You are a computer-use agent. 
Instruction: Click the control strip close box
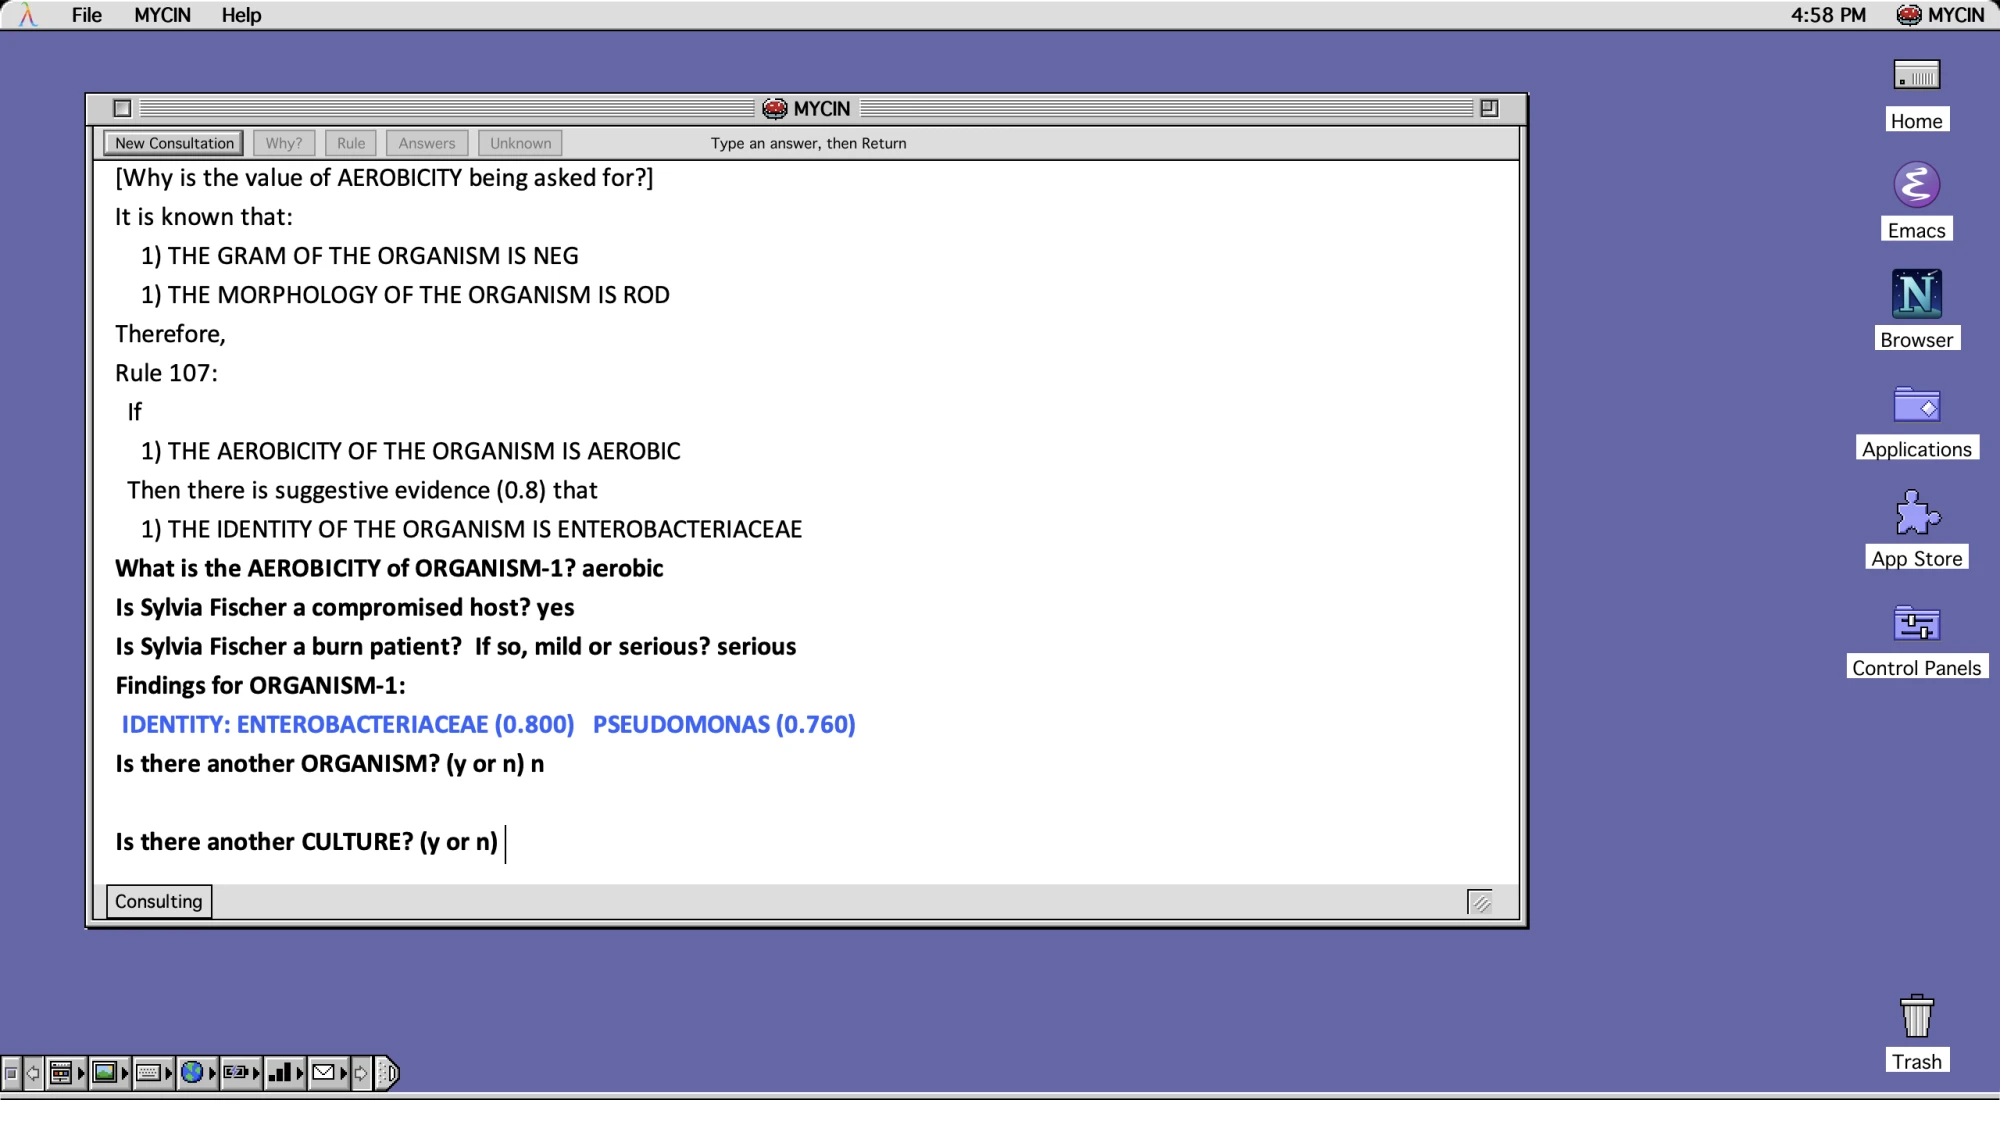pyautogui.click(x=11, y=1073)
